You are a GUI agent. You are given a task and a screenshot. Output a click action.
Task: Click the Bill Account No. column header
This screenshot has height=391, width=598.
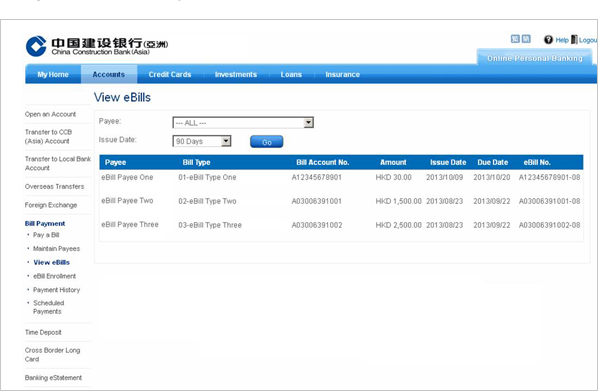point(323,163)
